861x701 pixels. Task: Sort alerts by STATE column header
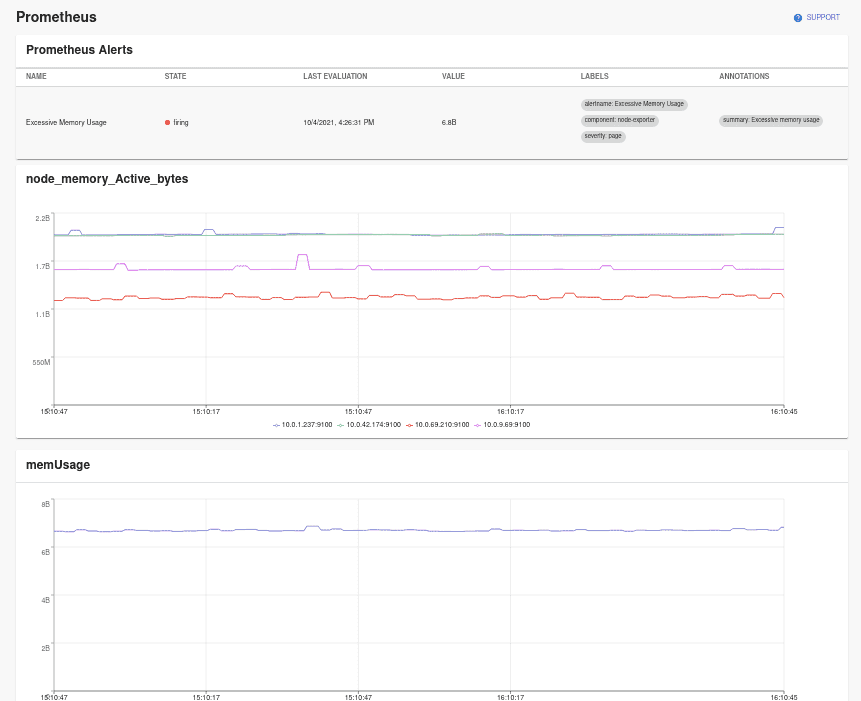(175, 76)
